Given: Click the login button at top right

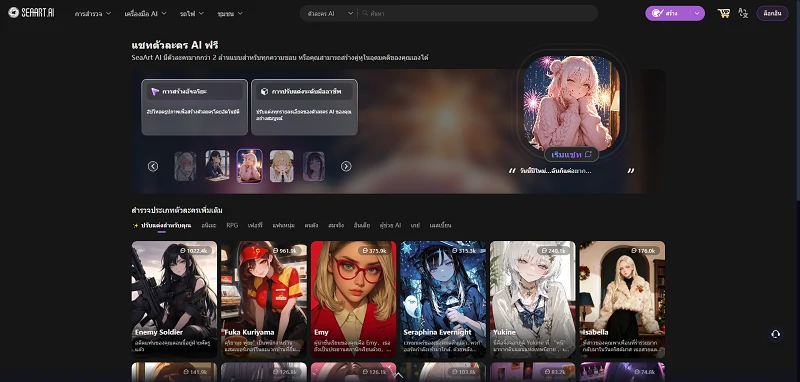Looking at the screenshot, I should coord(772,13).
